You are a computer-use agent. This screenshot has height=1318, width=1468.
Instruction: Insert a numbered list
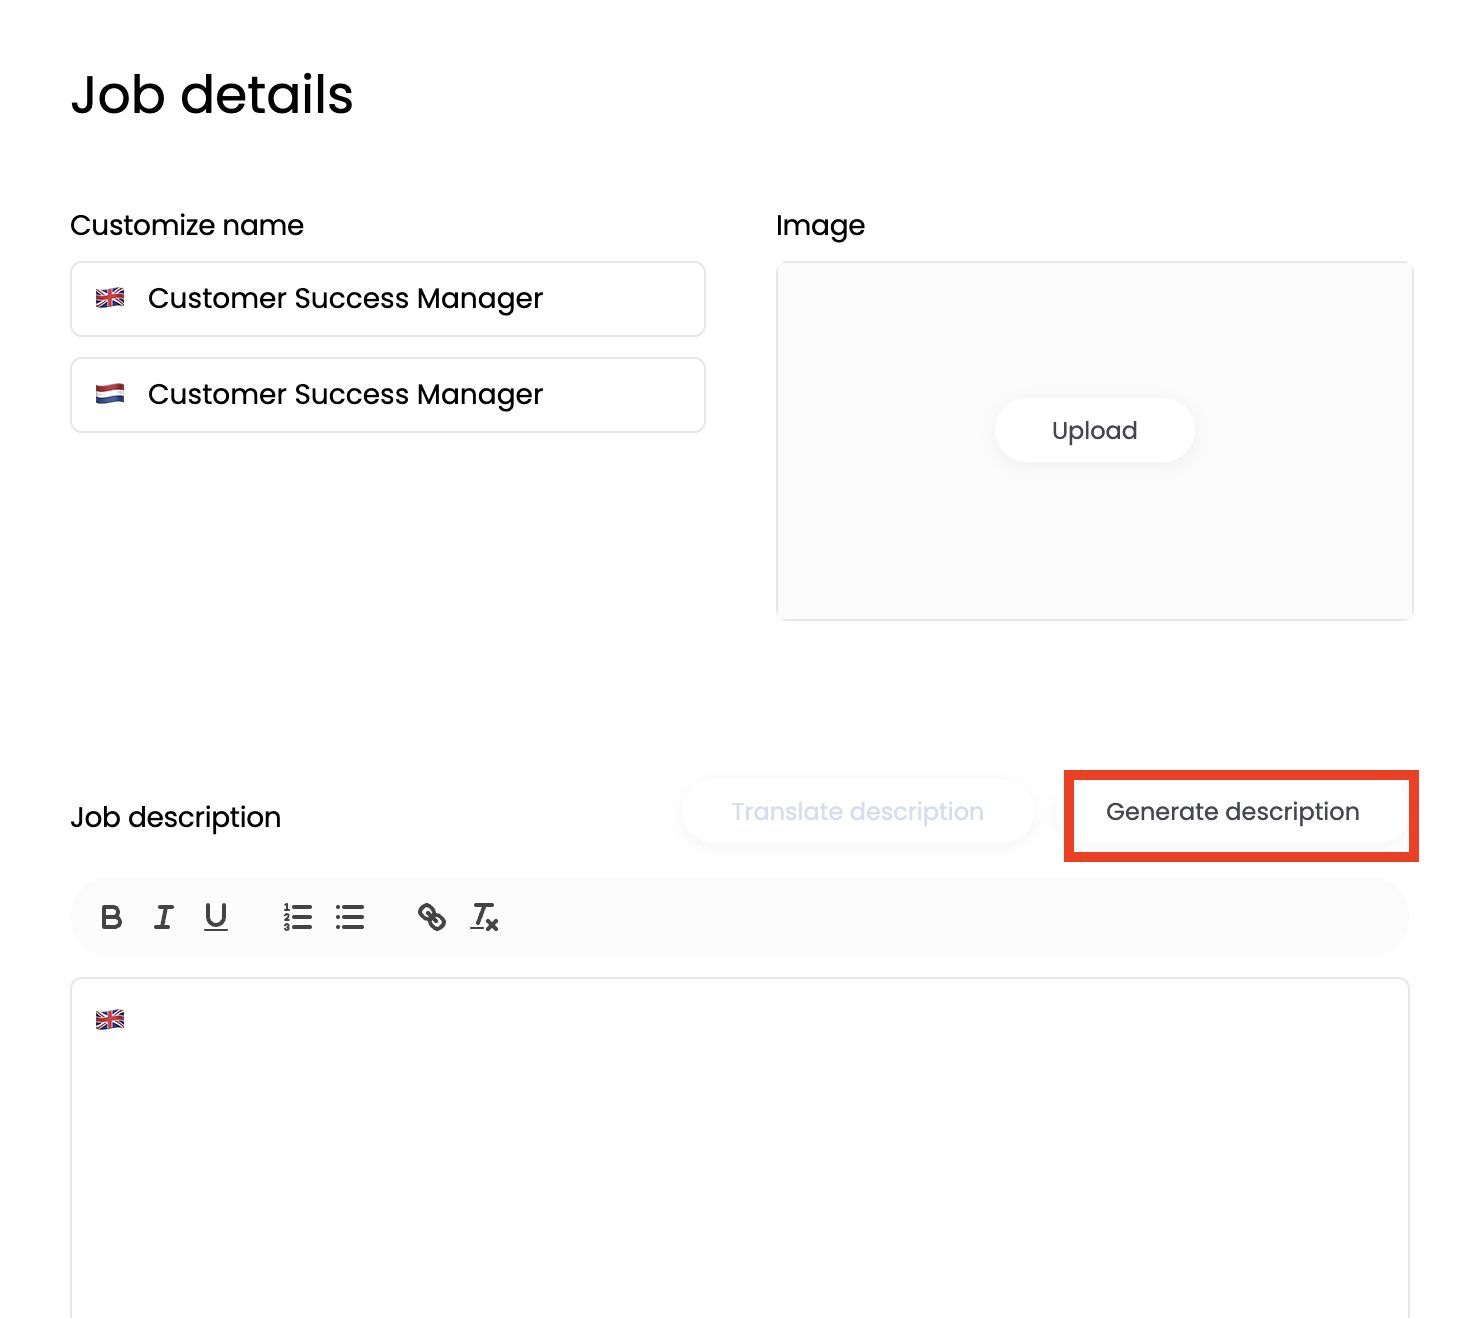coord(298,917)
